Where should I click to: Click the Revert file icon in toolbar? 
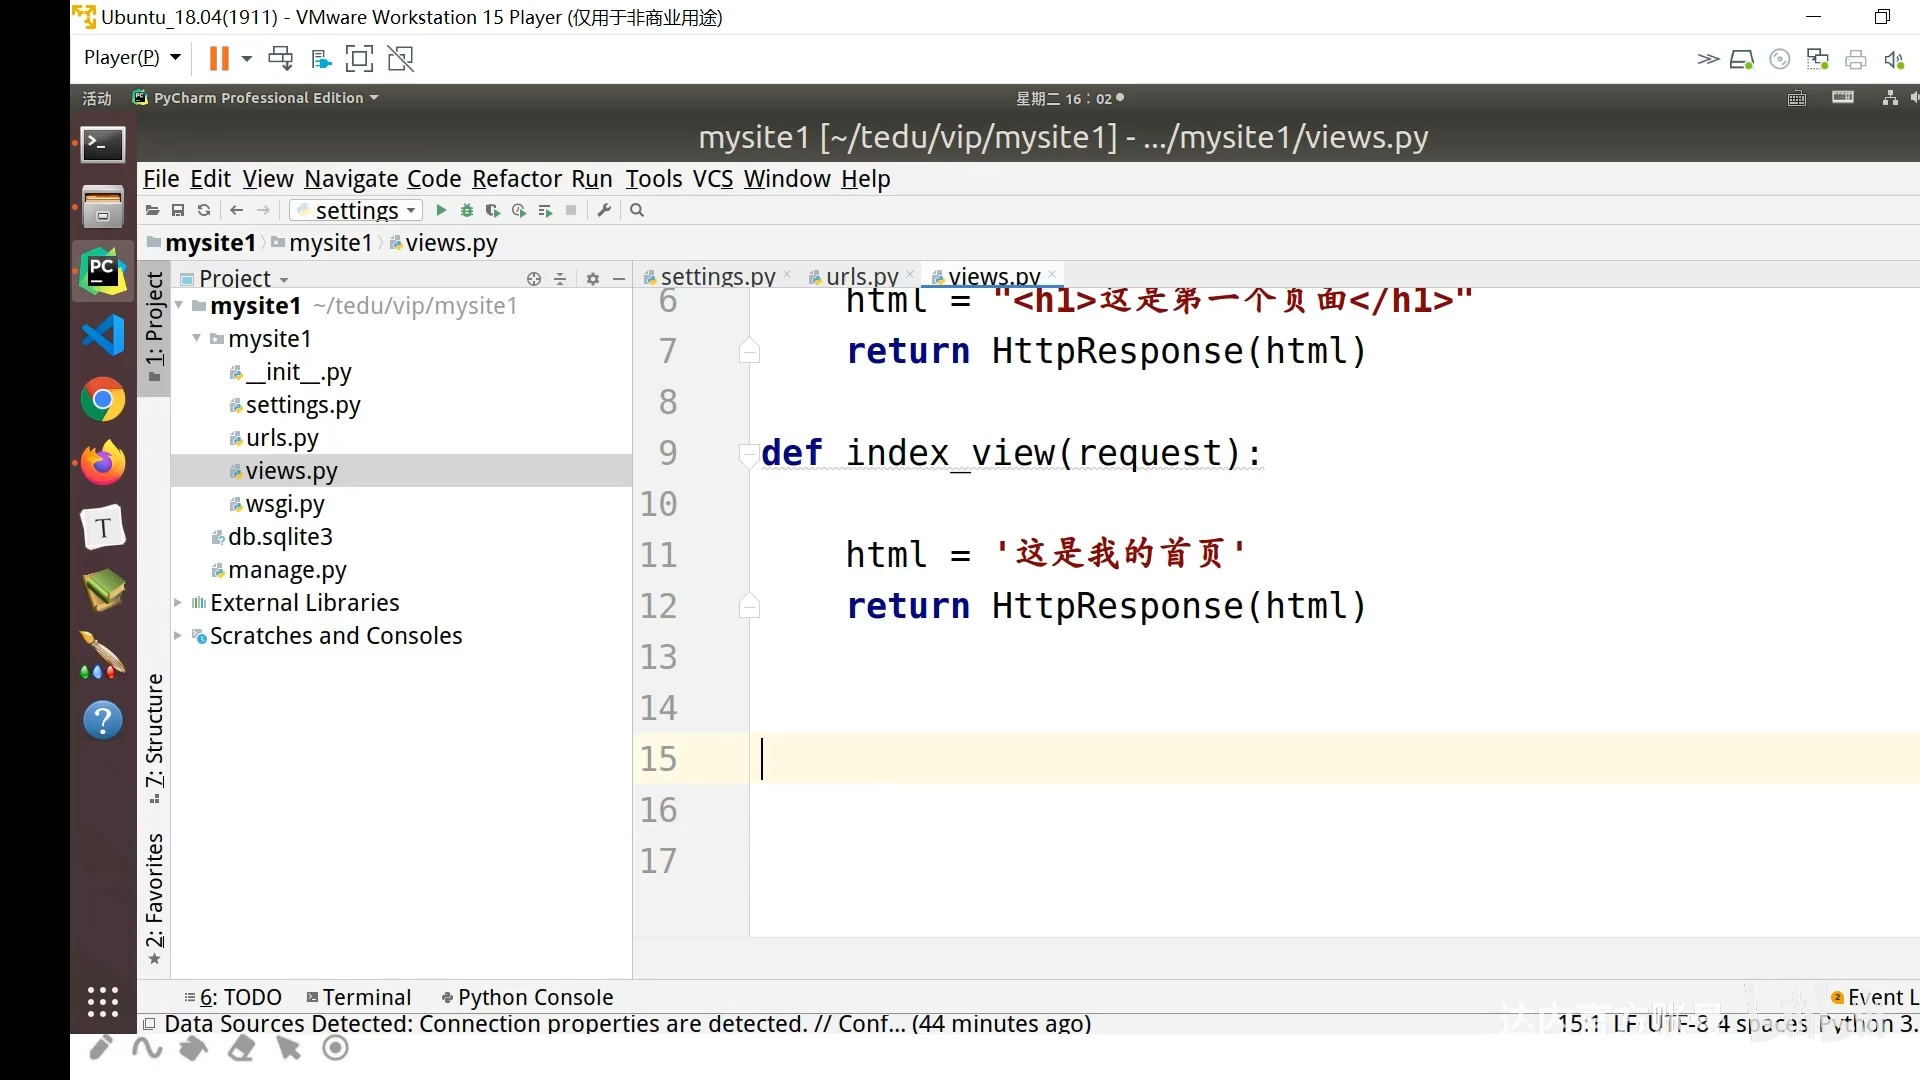[203, 211]
